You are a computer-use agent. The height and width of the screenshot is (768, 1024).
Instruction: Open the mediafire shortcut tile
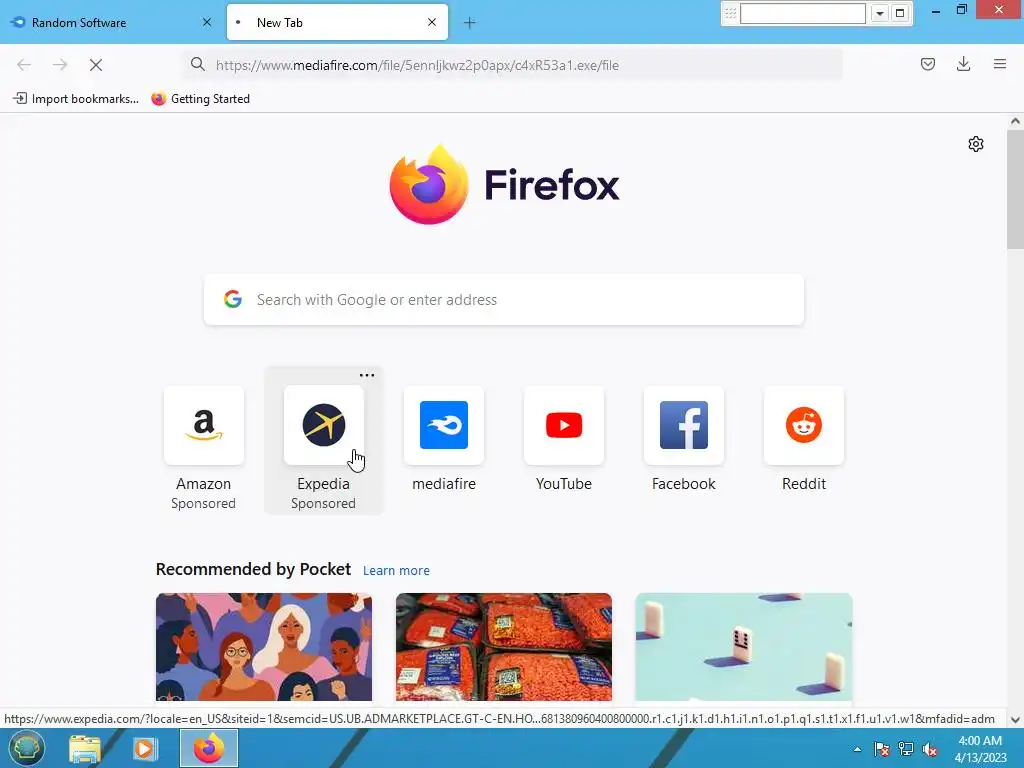[444, 425]
